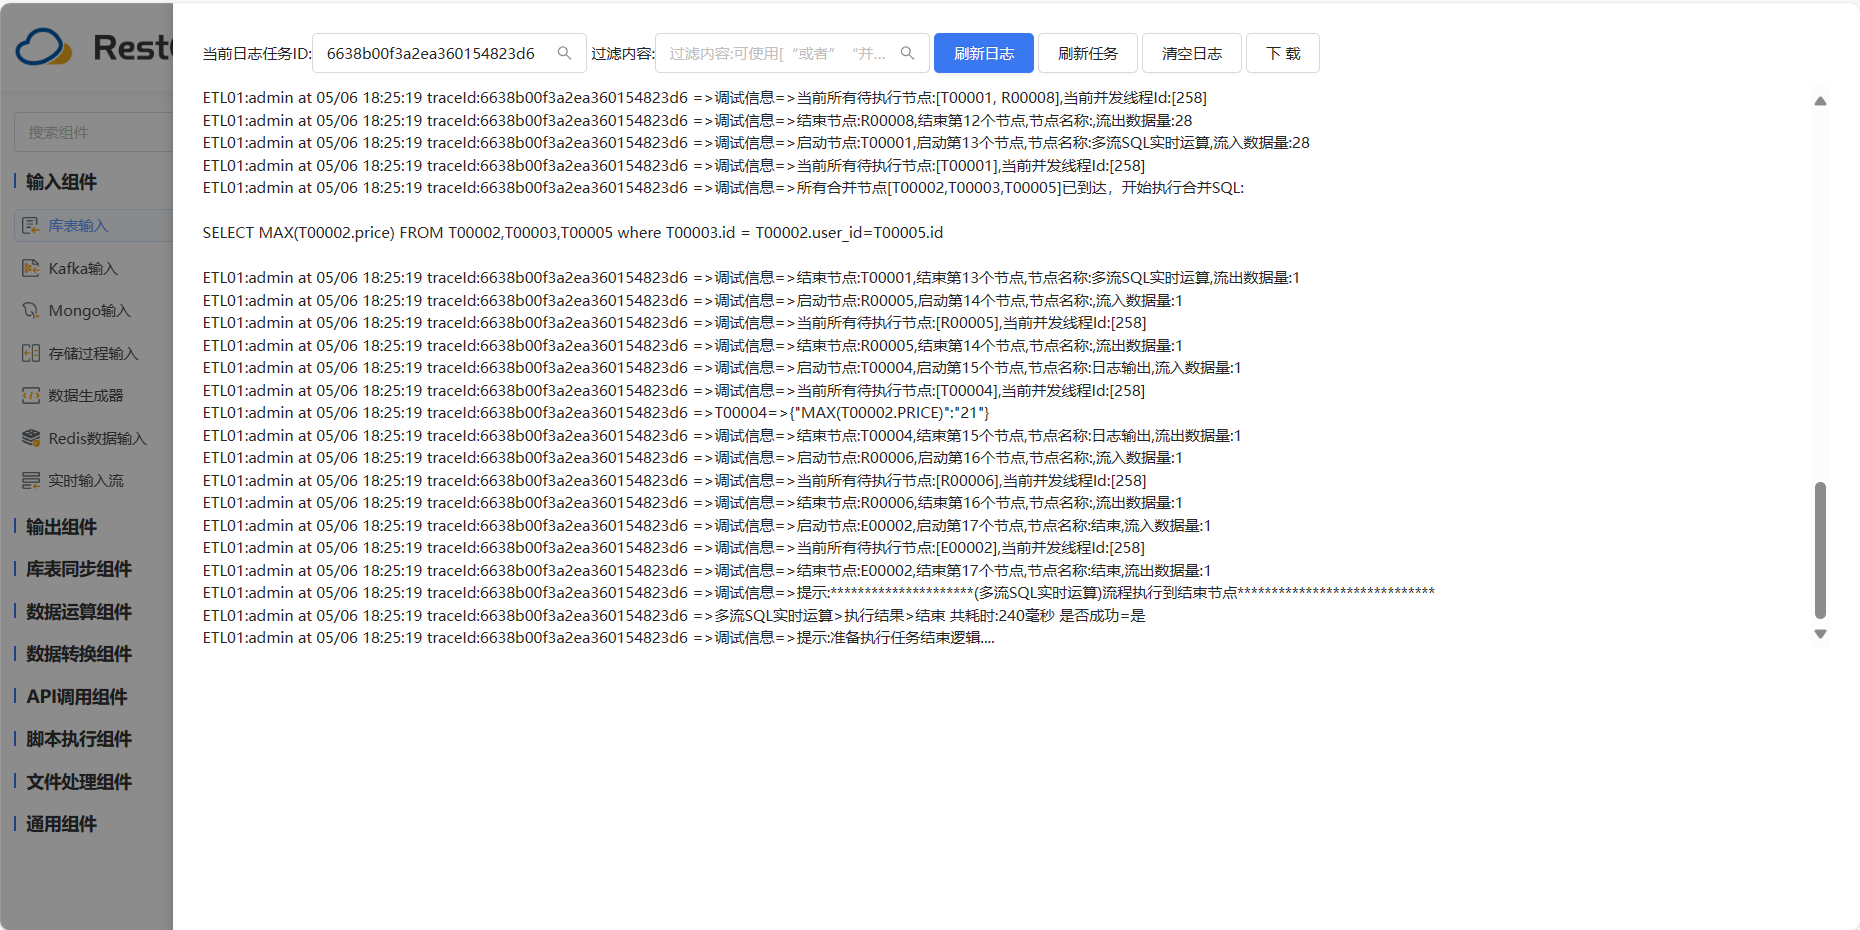This screenshot has height=930, width=1860.
Task: Select the 实时输入流 component icon
Action: 31,481
